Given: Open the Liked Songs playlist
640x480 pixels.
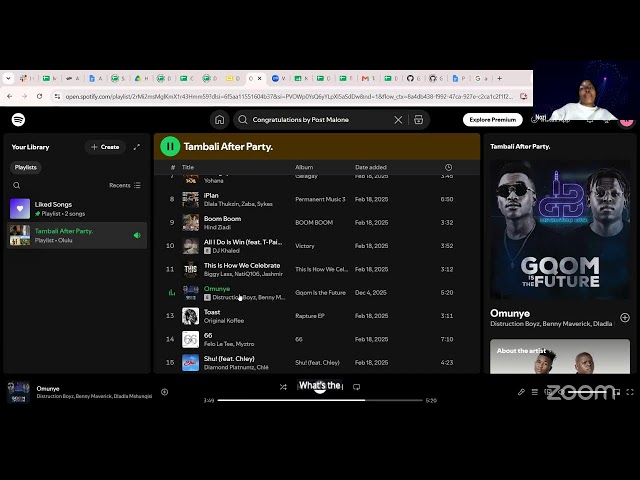Looking at the screenshot, I should coord(77,209).
